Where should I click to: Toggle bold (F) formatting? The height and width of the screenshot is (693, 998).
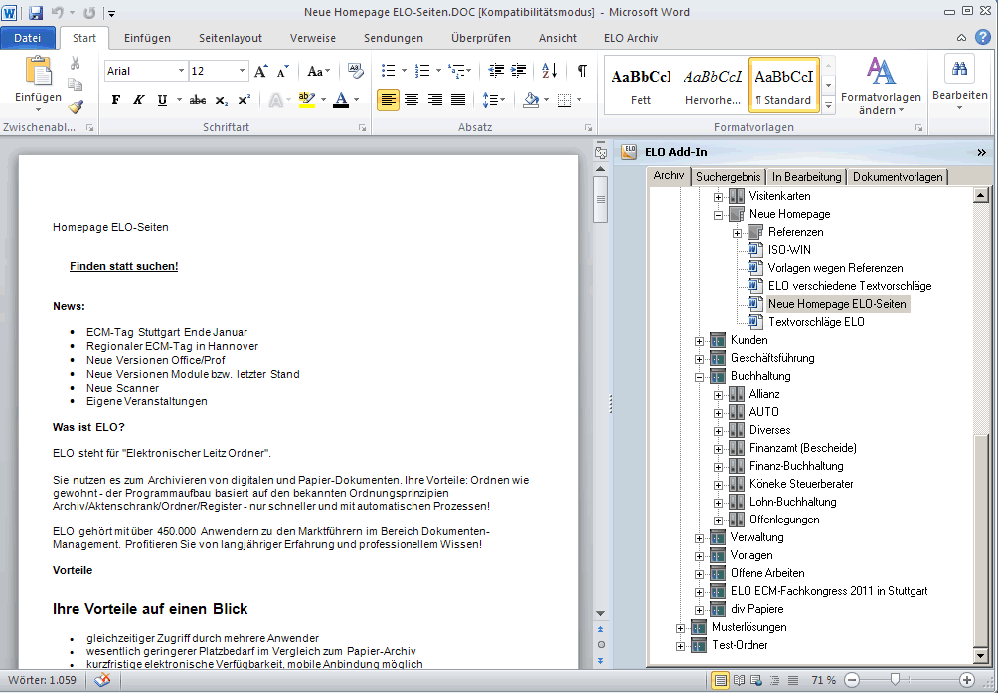tap(115, 100)
